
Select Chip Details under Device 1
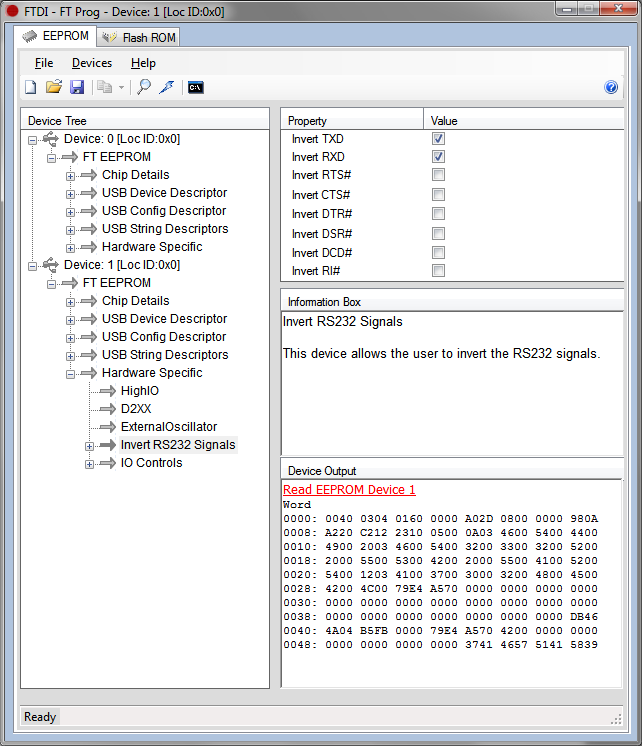[x=136, y=301]
